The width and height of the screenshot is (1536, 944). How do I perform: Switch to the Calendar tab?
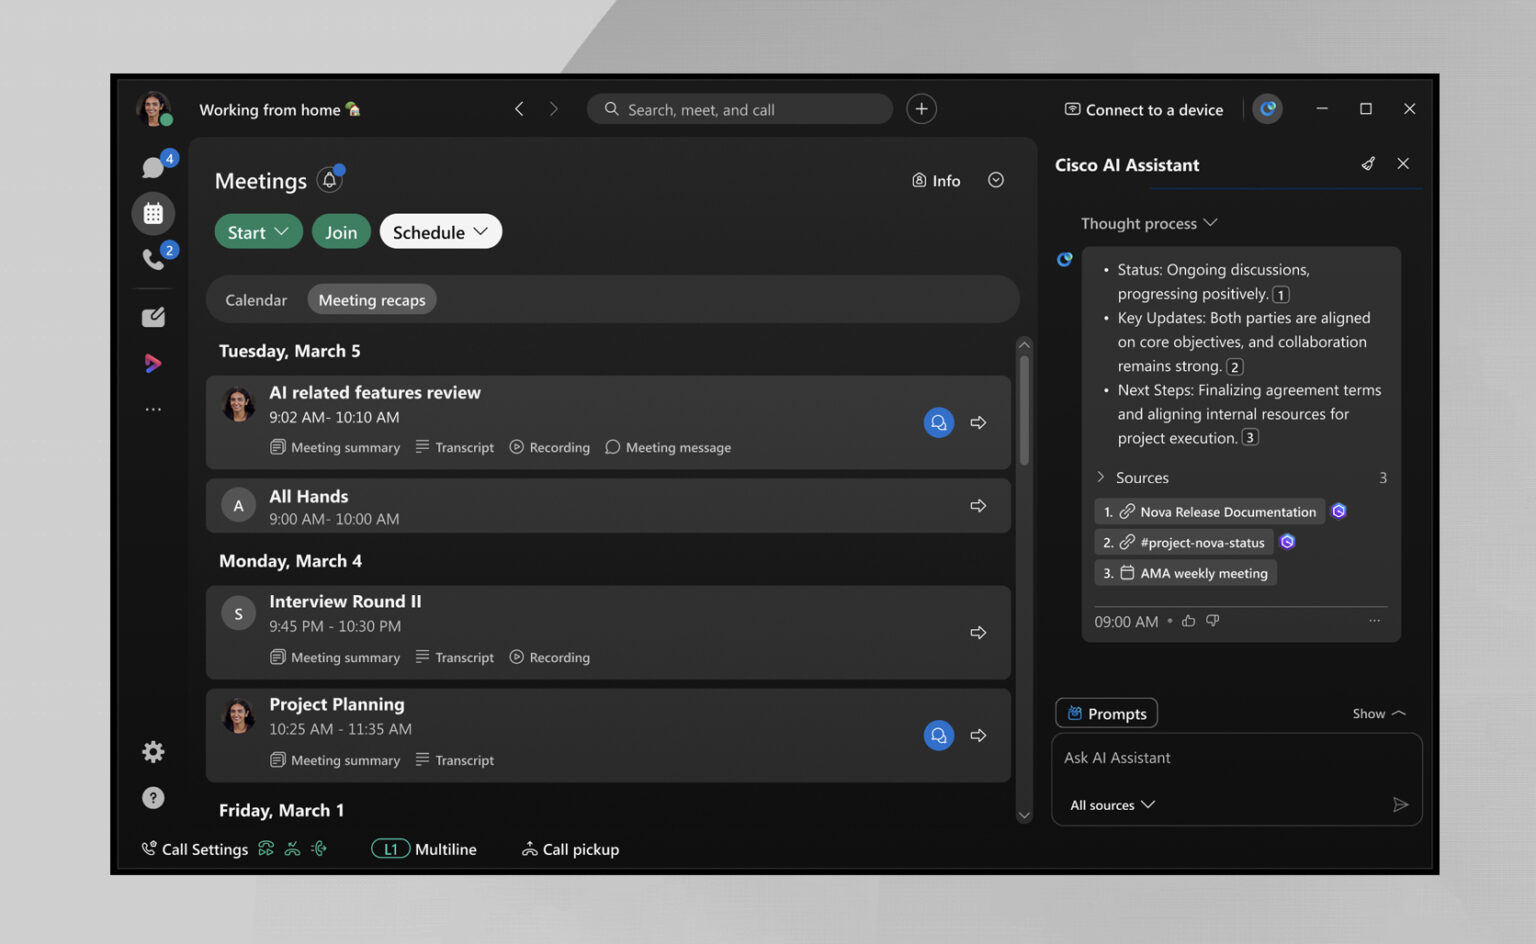pyautogui.click(x=256, y=299)
